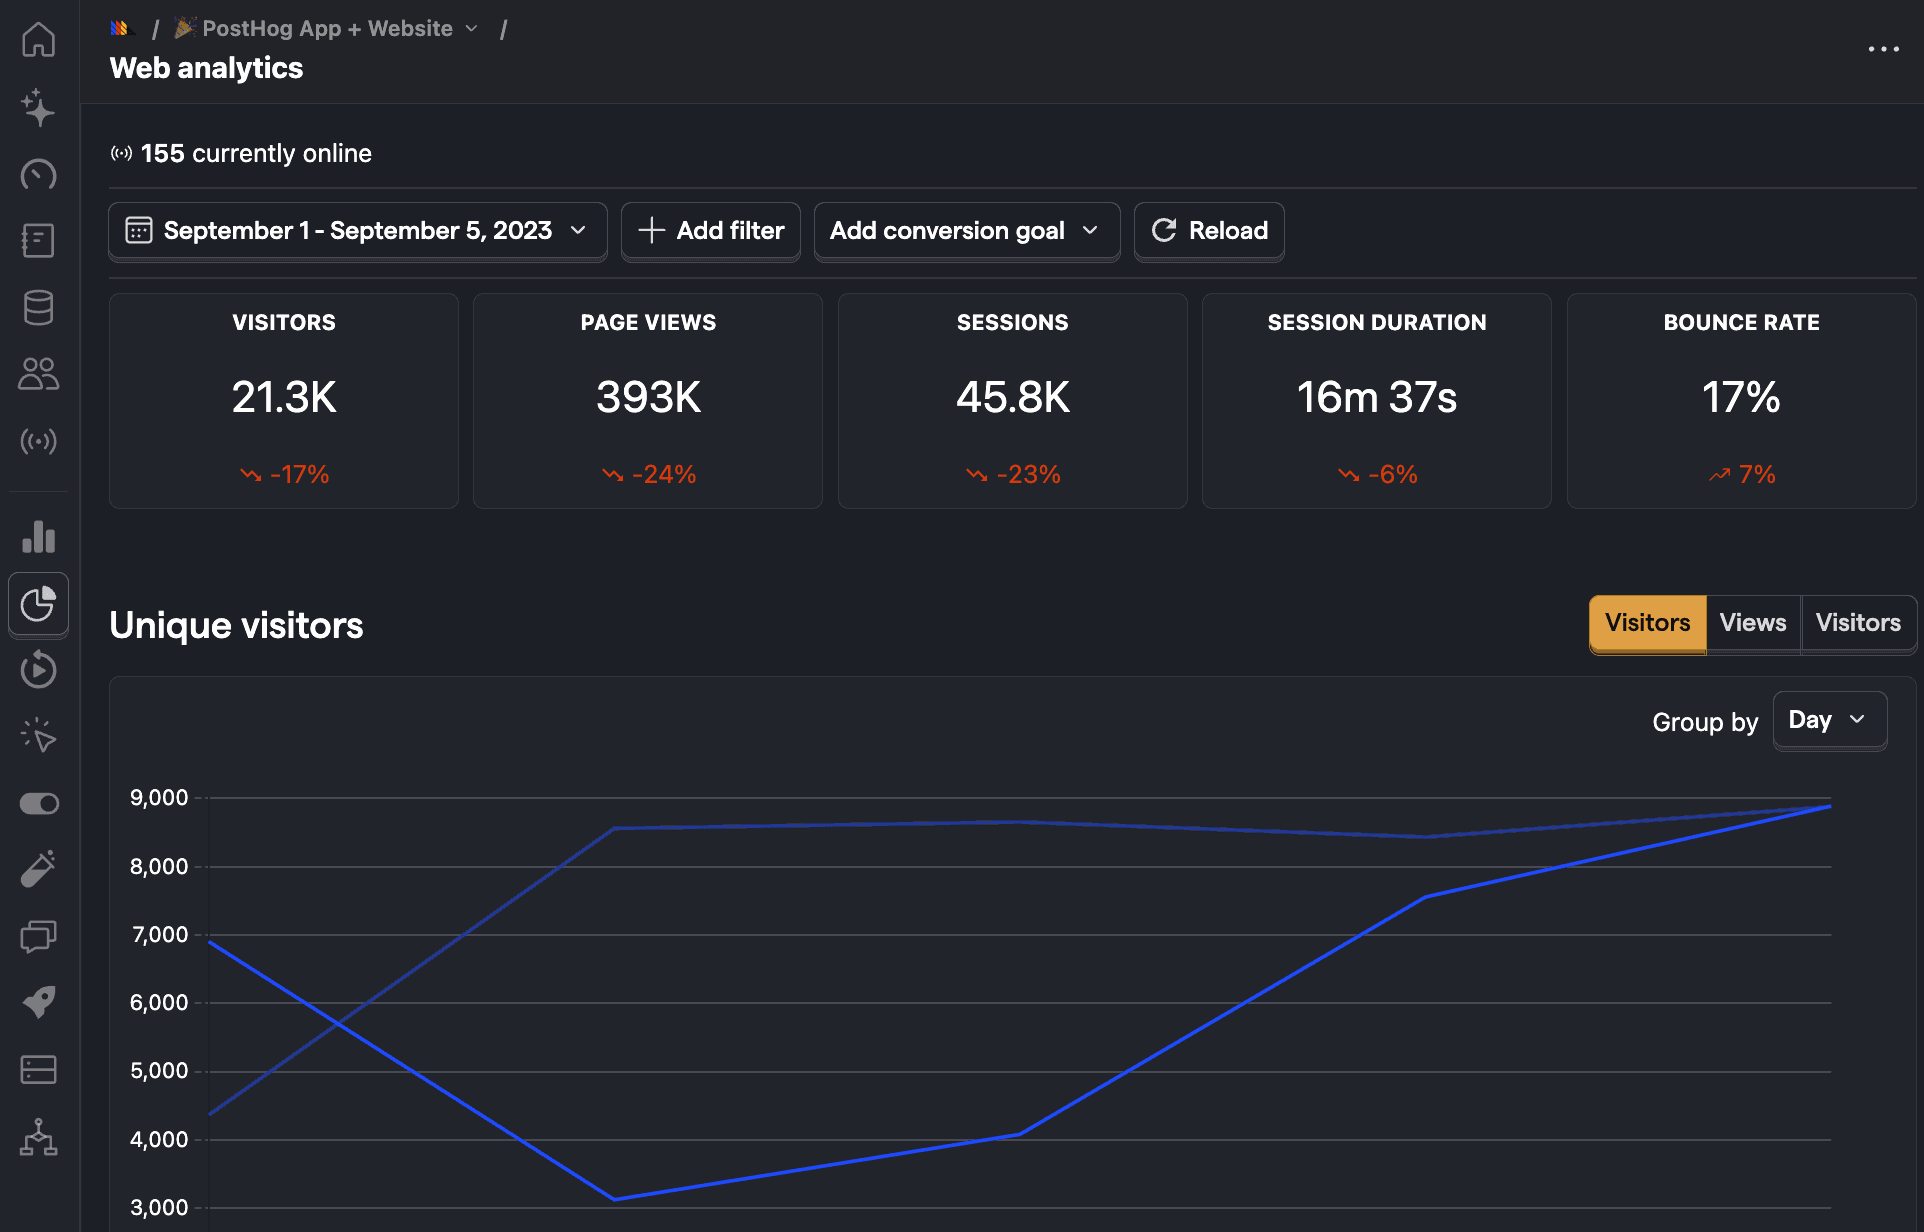Switch to the Views tab
The width and height of the screenshot is (1924, 1232).
(1752, 623)
